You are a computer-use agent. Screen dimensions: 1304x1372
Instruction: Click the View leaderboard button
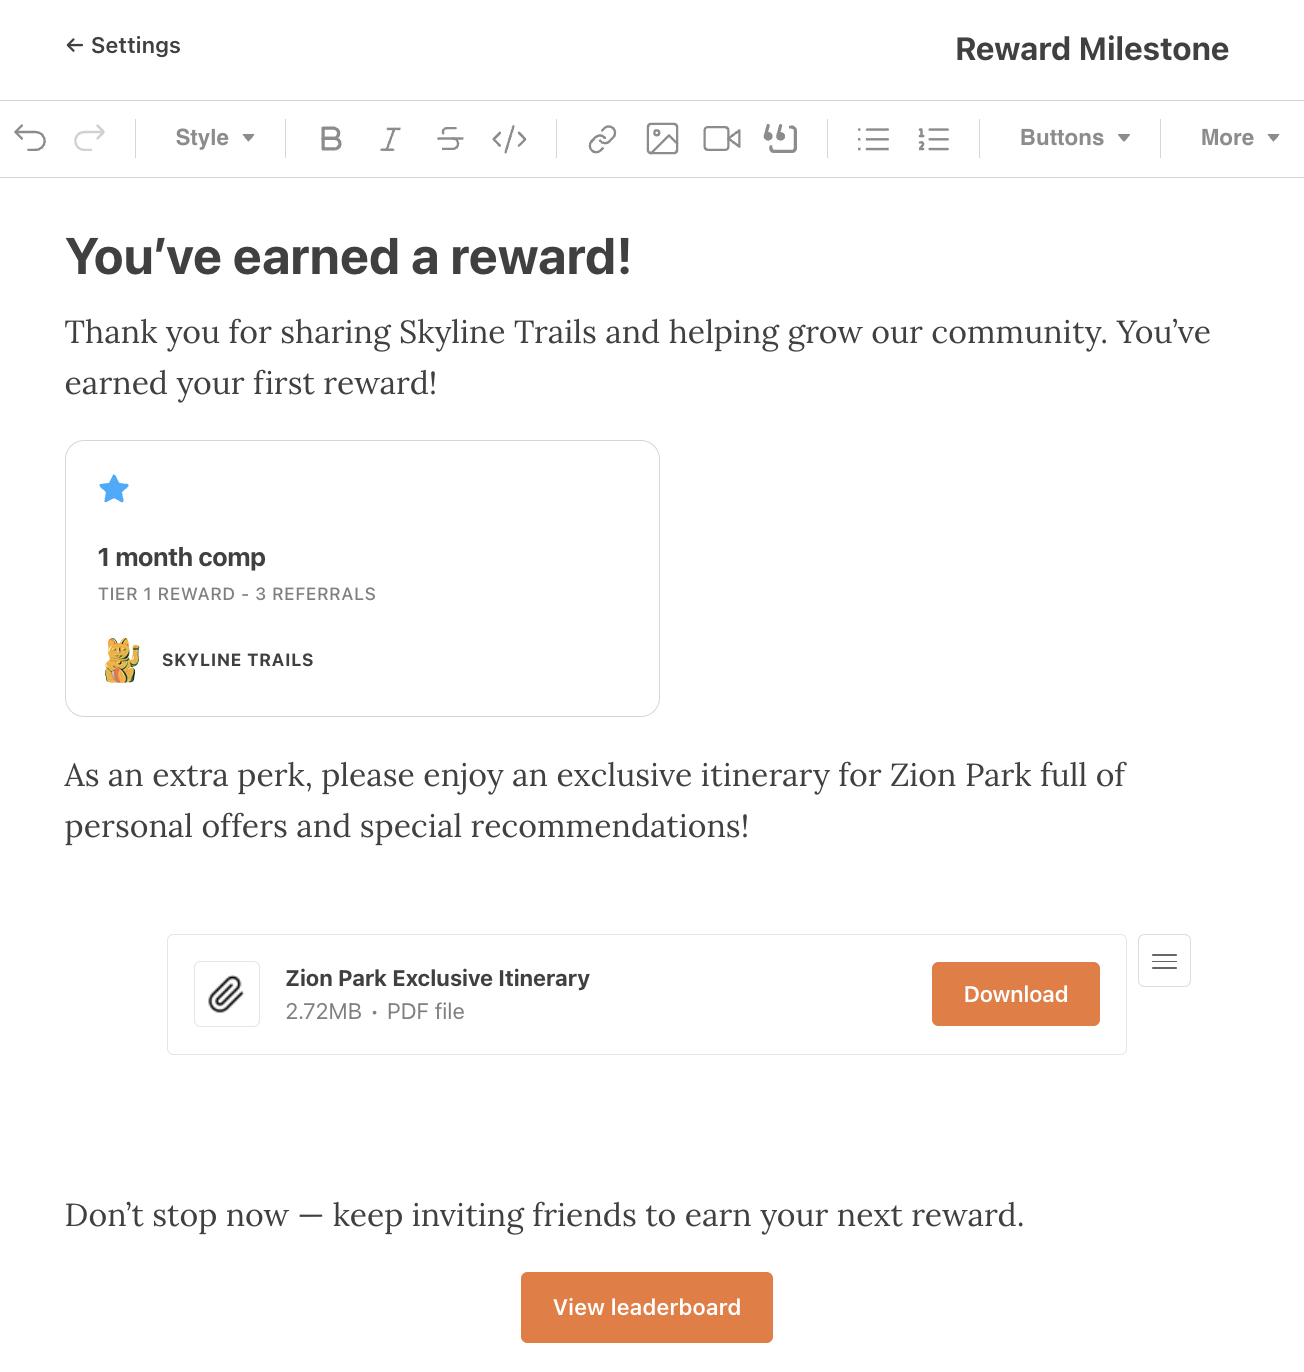[647, 1307]
